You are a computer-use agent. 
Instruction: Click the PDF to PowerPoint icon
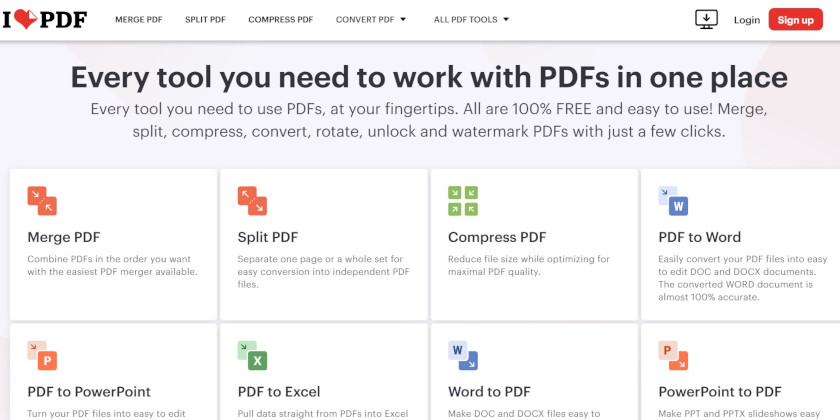click(42, 355)
